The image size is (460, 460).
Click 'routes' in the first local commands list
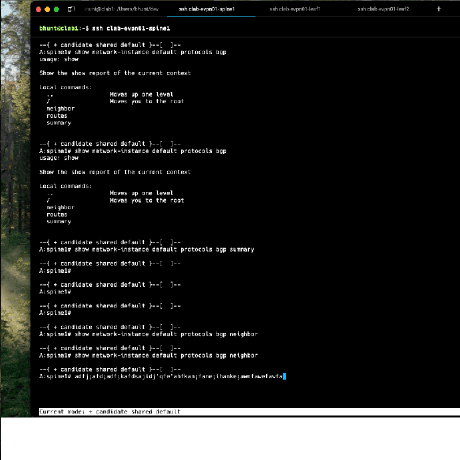pos(57,116)
